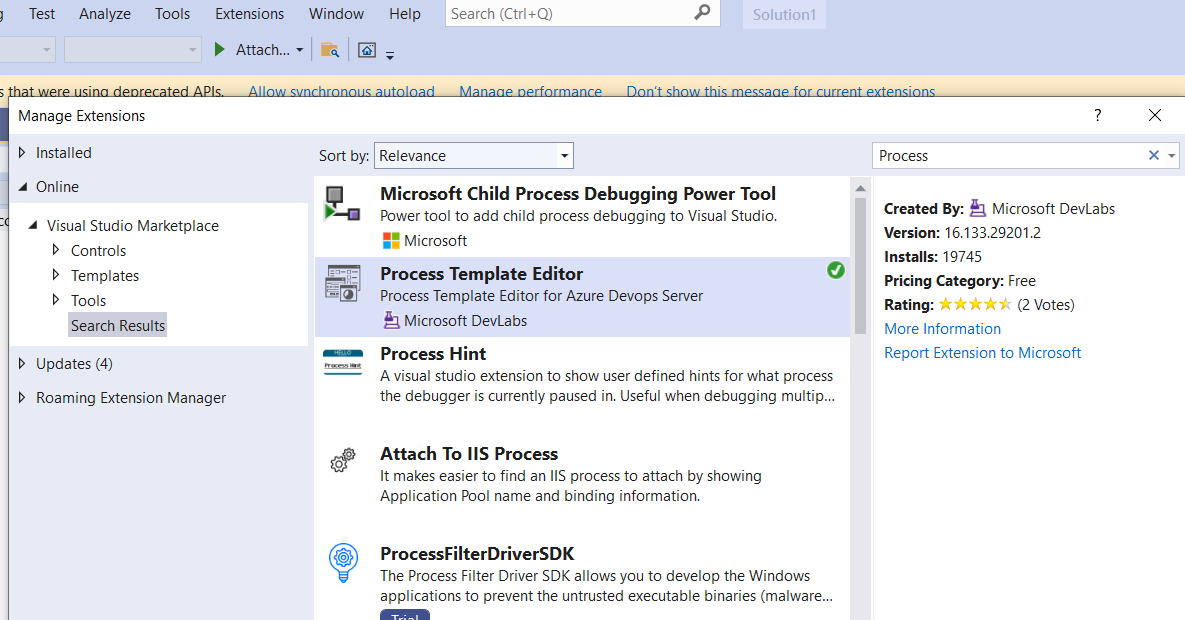Select the Process Hint result title

pyautogui.click(x=433, y=354)
